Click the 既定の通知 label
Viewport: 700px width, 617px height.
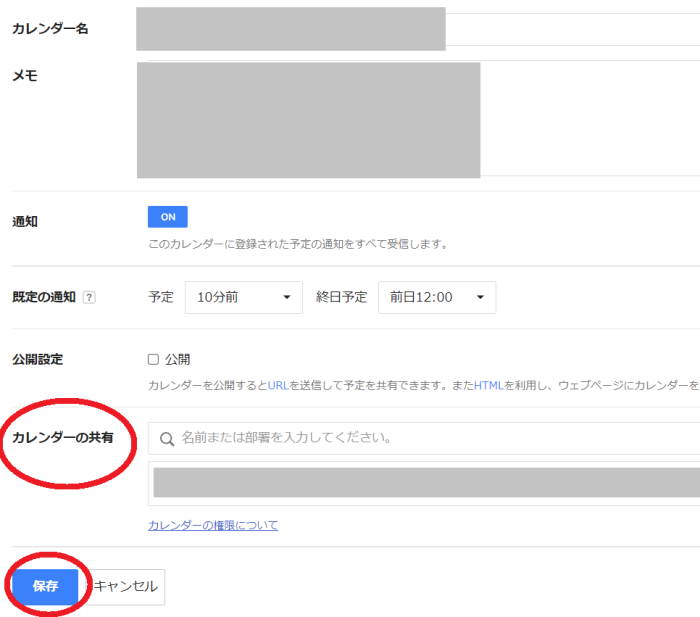click(x=44, y=297)
